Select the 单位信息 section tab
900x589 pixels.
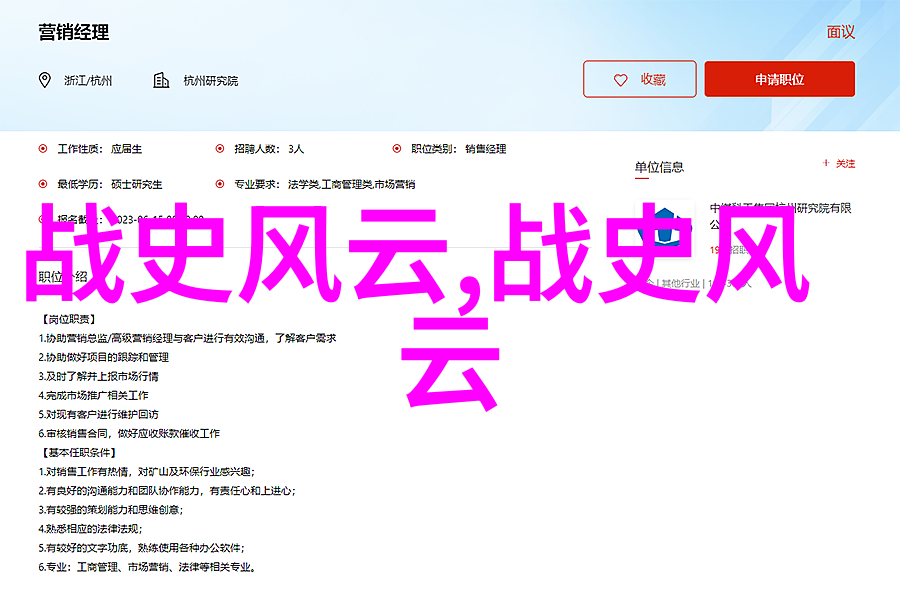pos(659,167)
